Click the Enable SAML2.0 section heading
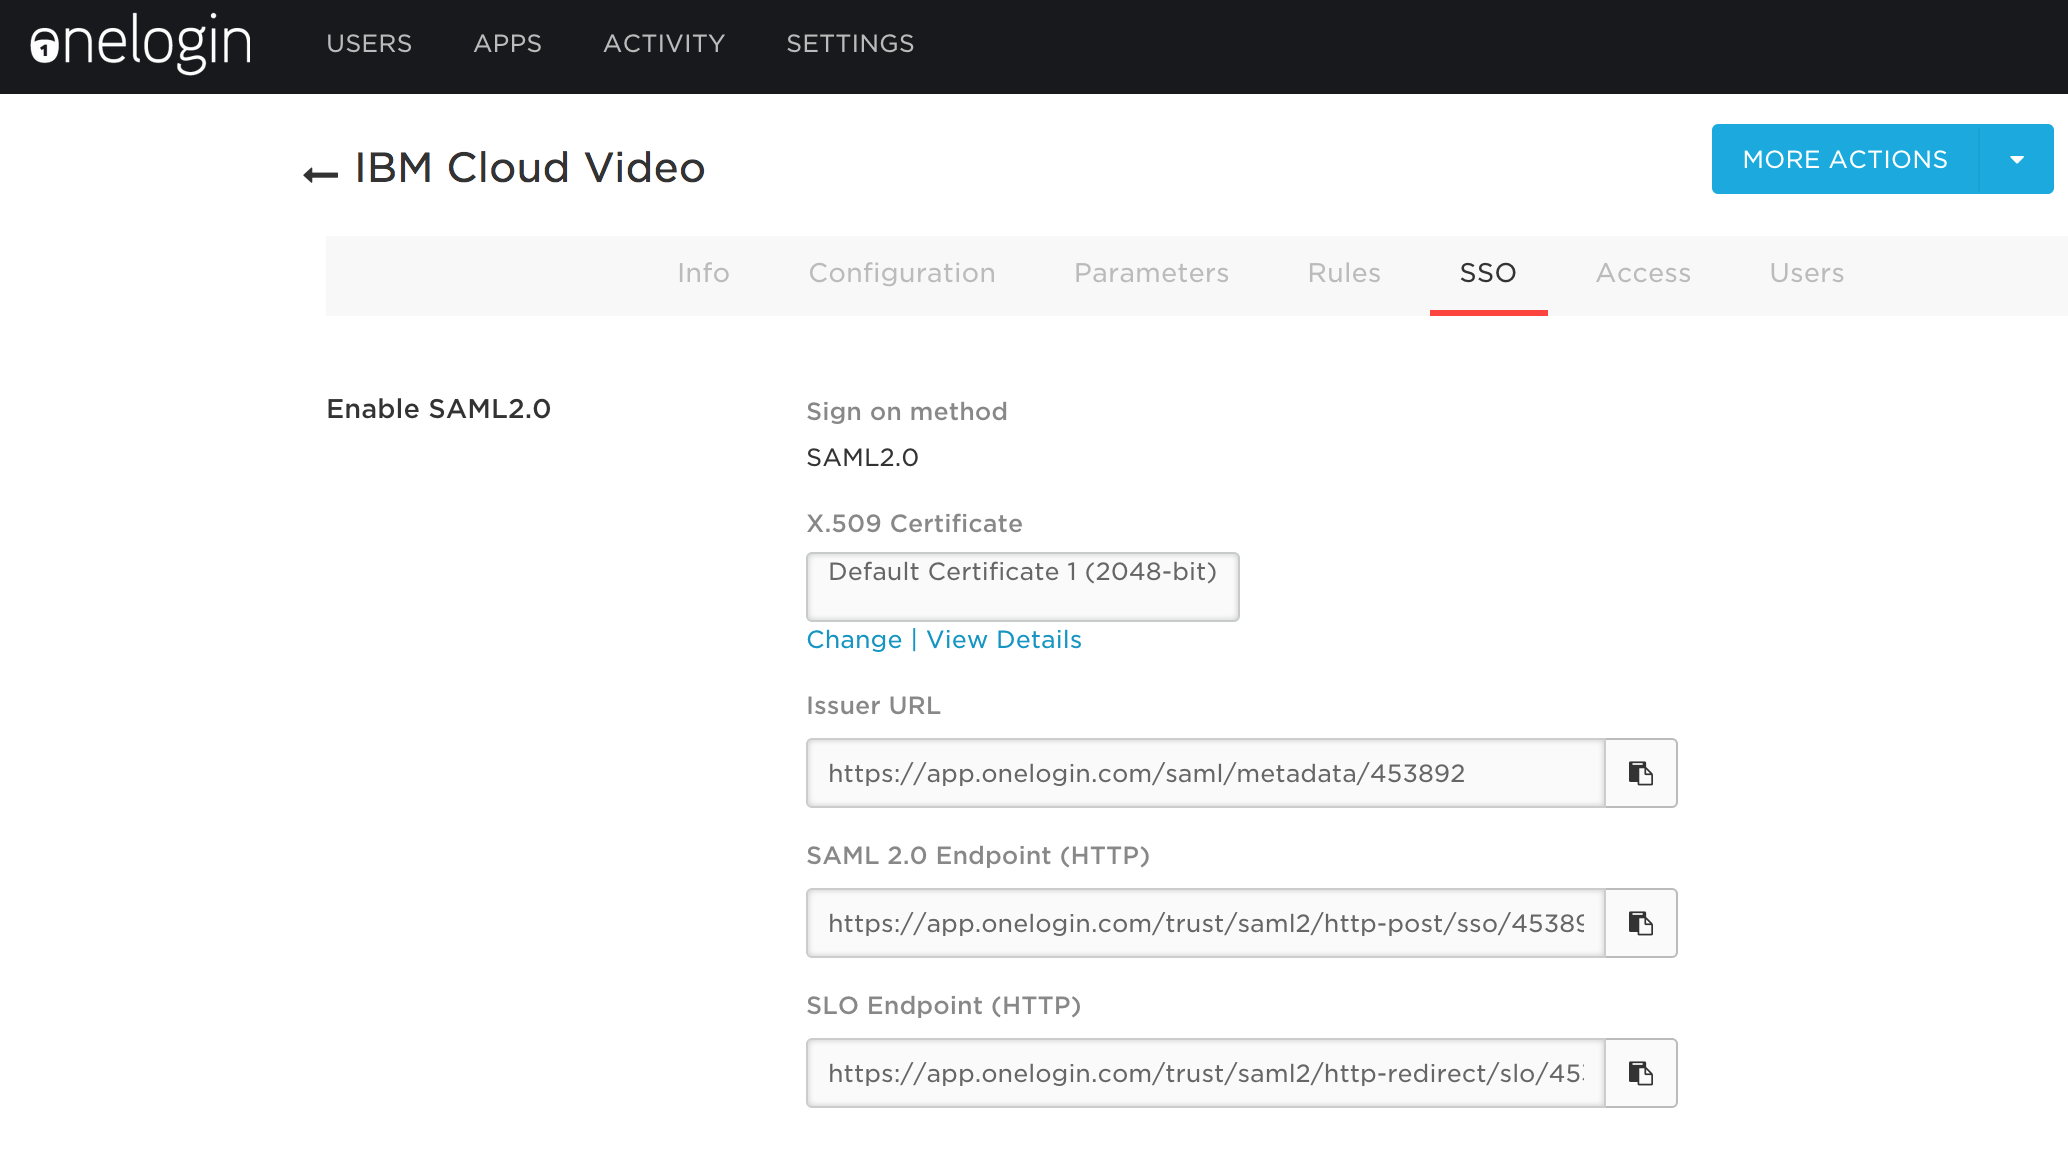This screenshot has height=1160, width=2068. 439,409
